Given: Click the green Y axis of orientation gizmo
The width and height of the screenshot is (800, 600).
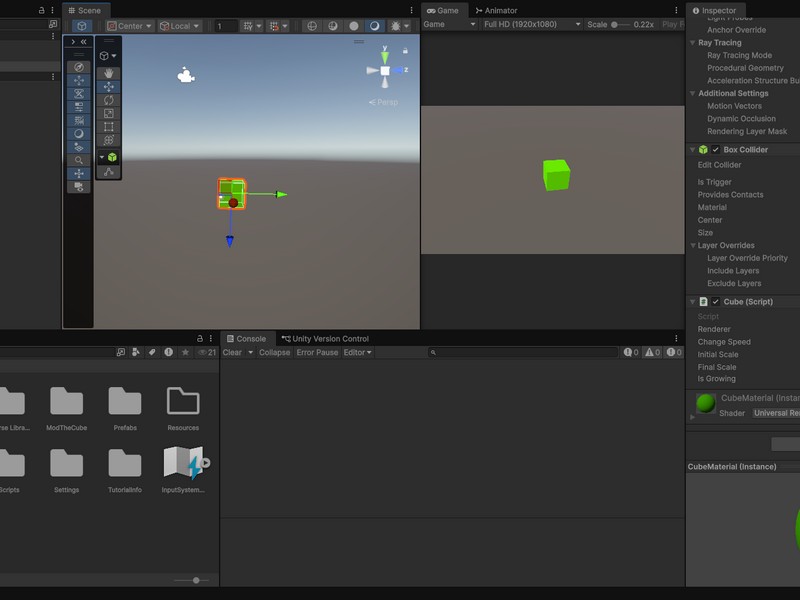Looking at the screenshot, I should pos(385,56).
